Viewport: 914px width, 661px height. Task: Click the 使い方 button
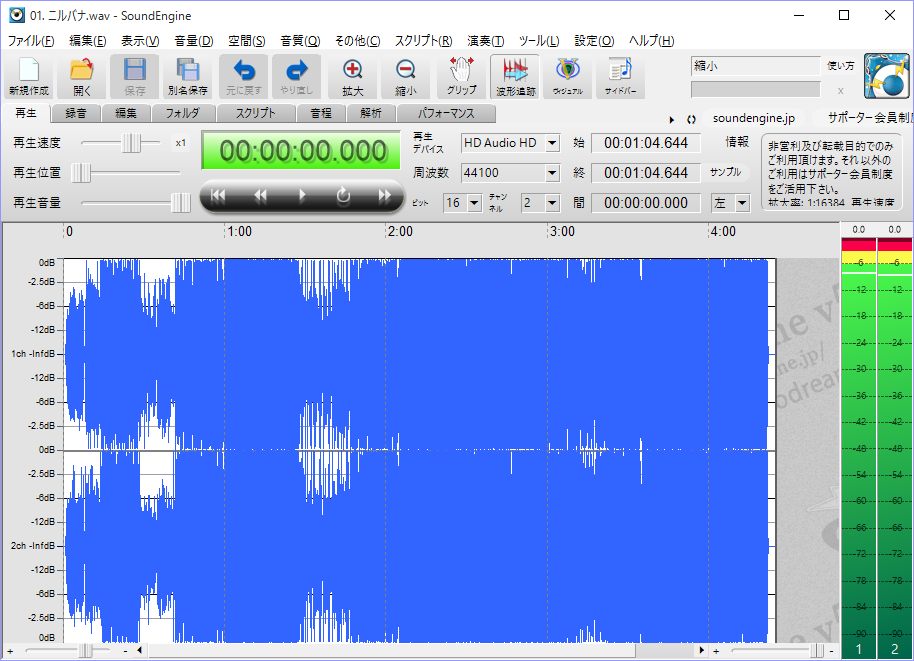[x=841, y=66]
